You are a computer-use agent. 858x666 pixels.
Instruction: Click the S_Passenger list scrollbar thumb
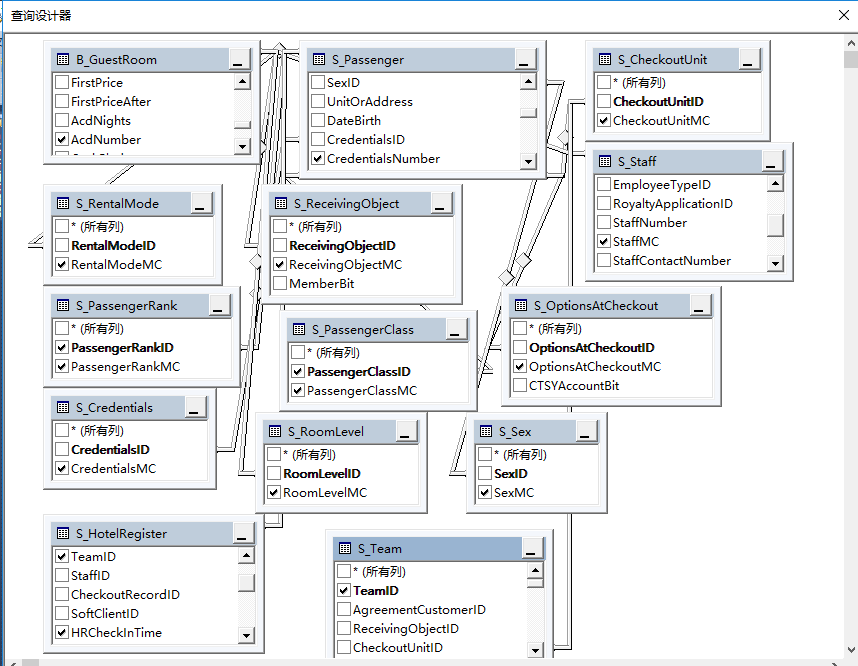point(528,113)
